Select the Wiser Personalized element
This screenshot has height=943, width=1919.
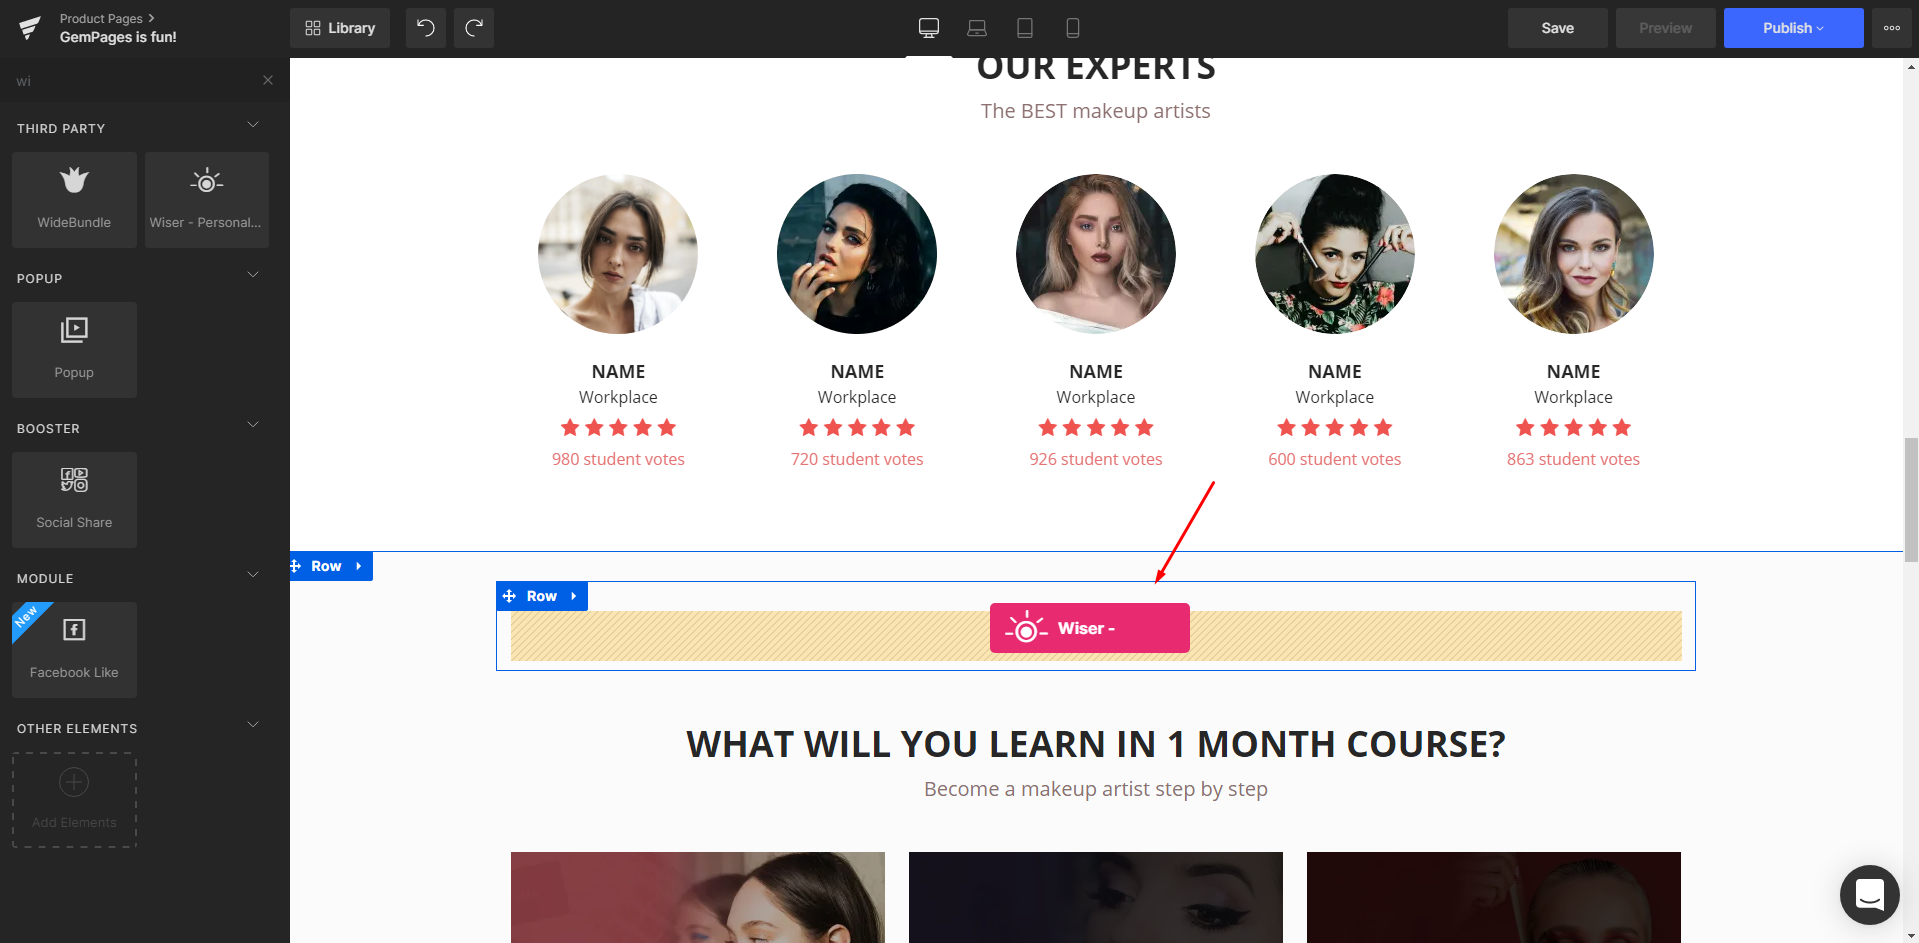[207, 200]
